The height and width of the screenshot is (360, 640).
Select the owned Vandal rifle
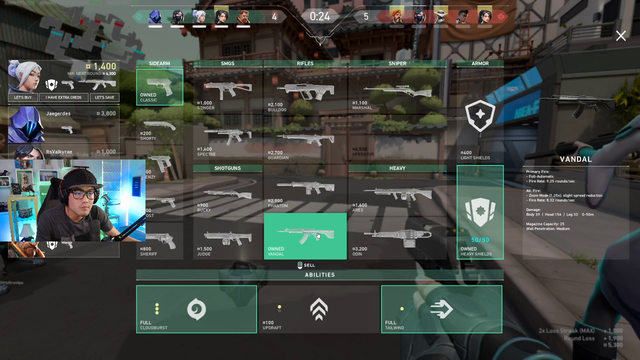click(x=305, y=236)
